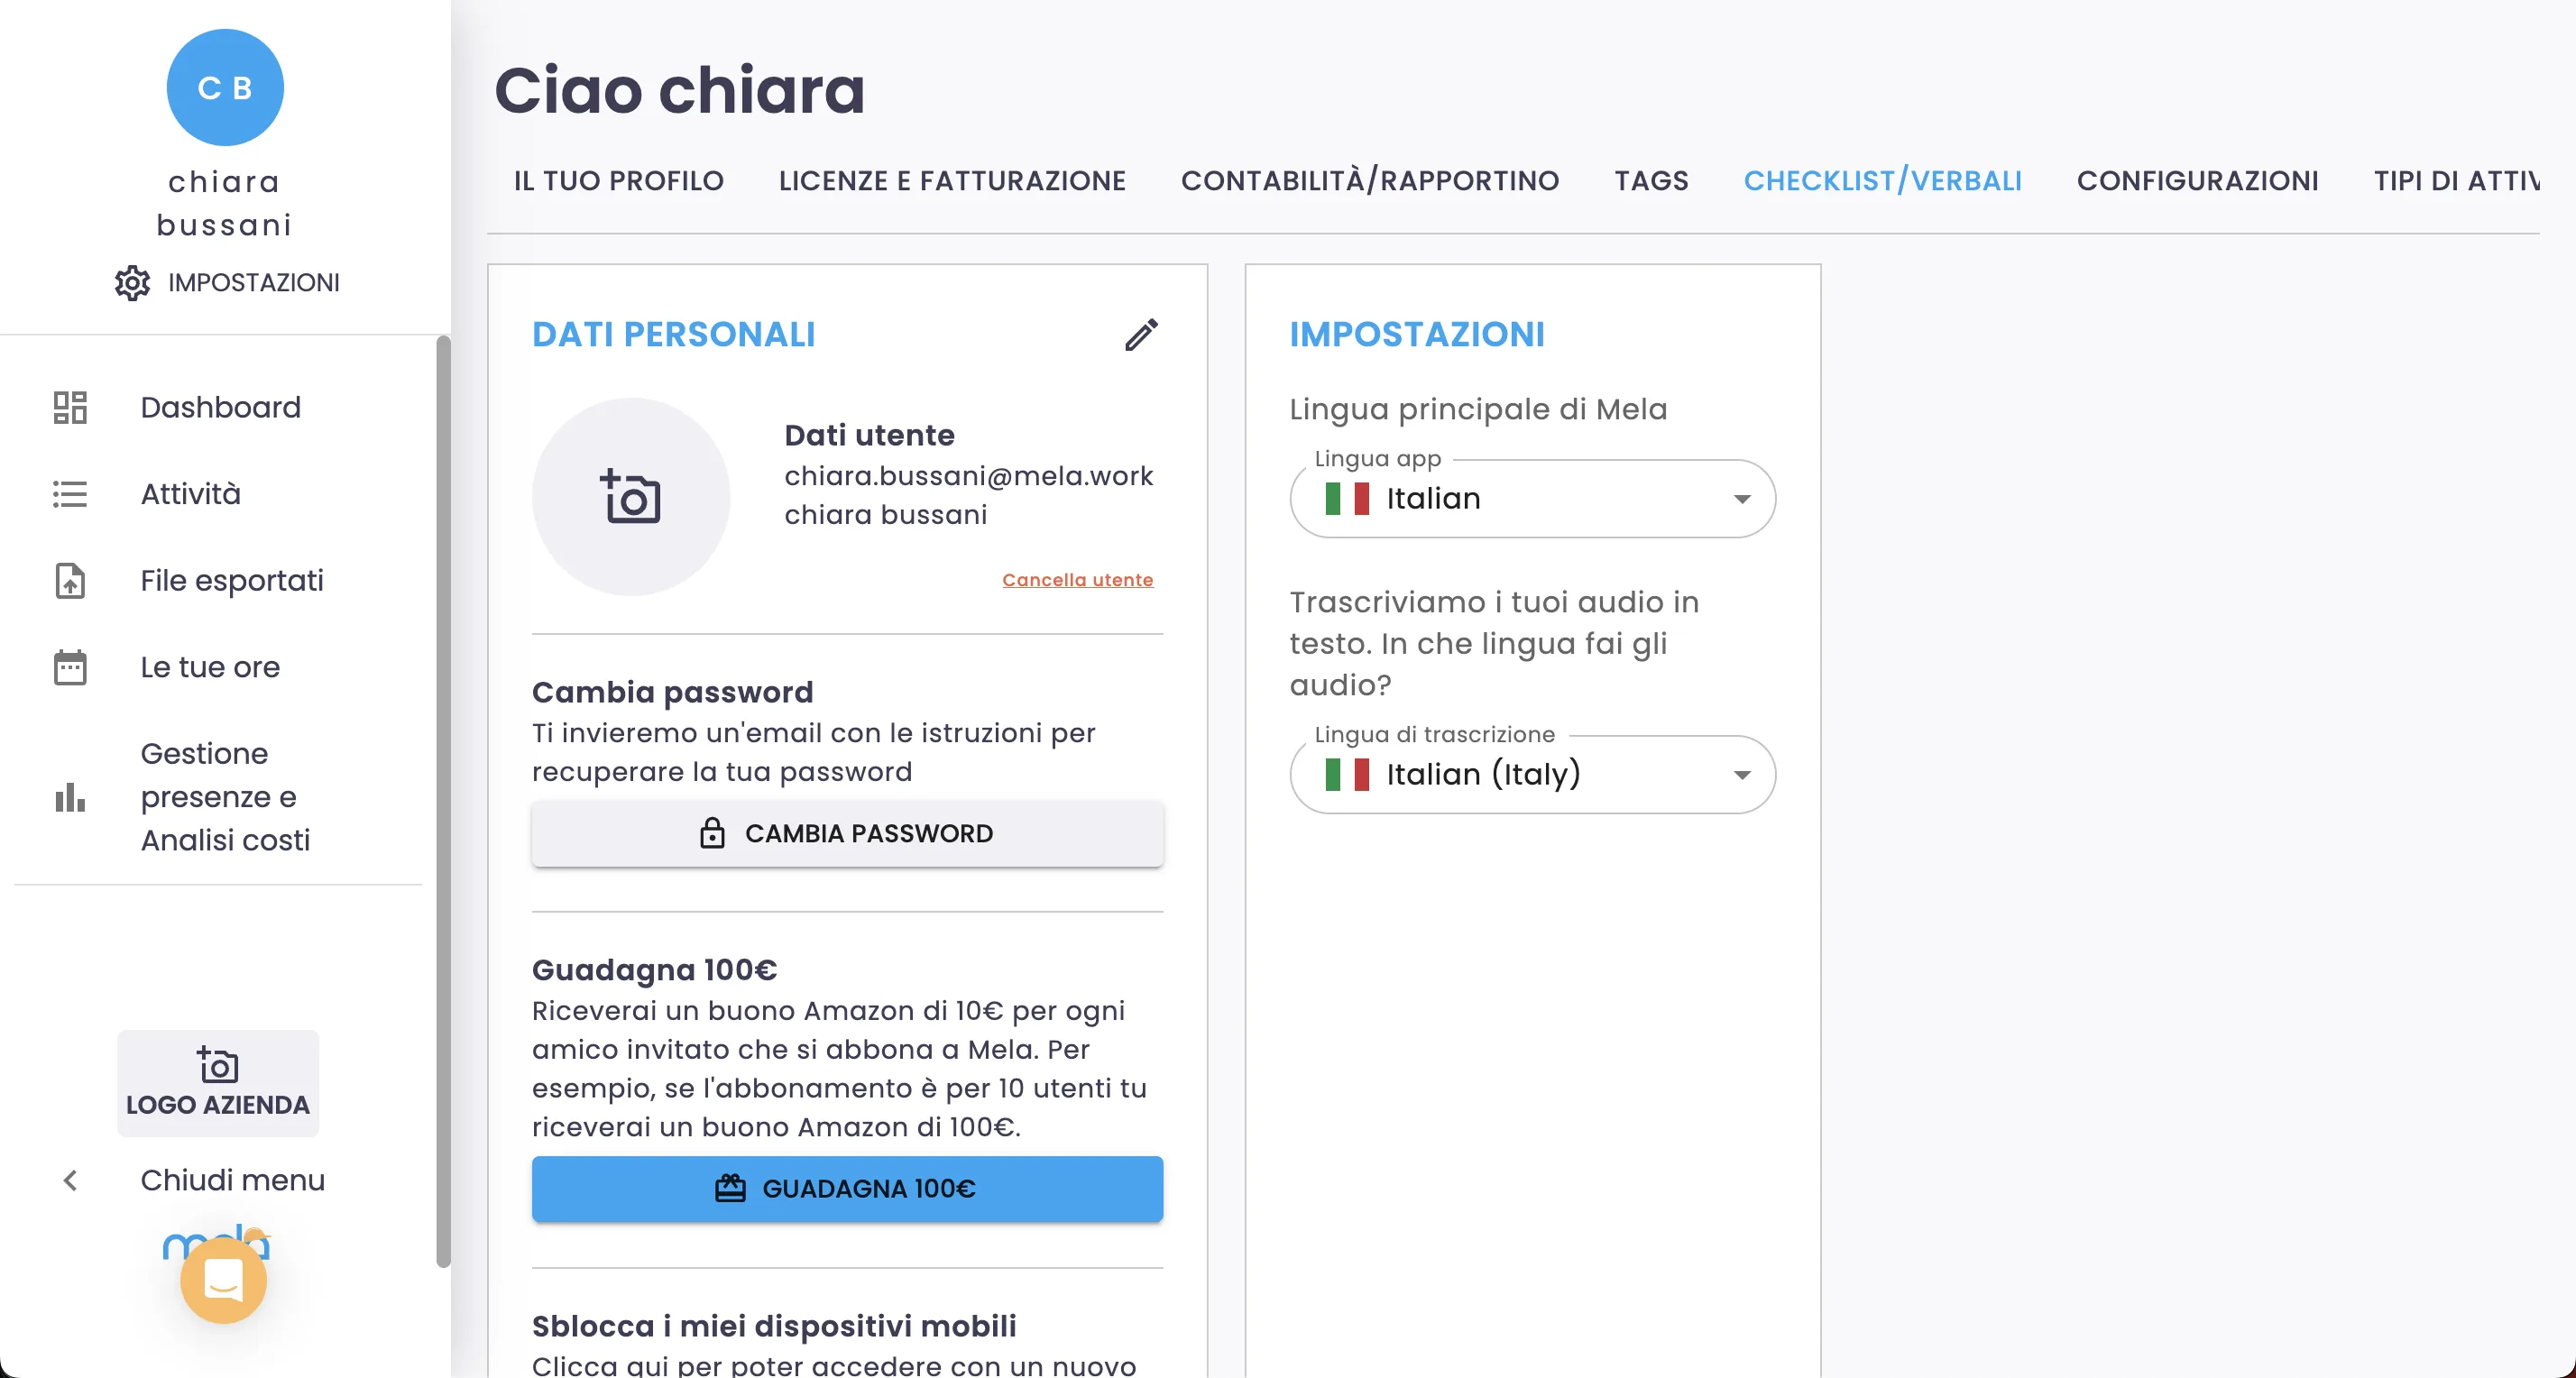Upload a profile photo via camera placeholder
The width and height of the screenshot is (2576, 1378).
click(x=630, y=497)
